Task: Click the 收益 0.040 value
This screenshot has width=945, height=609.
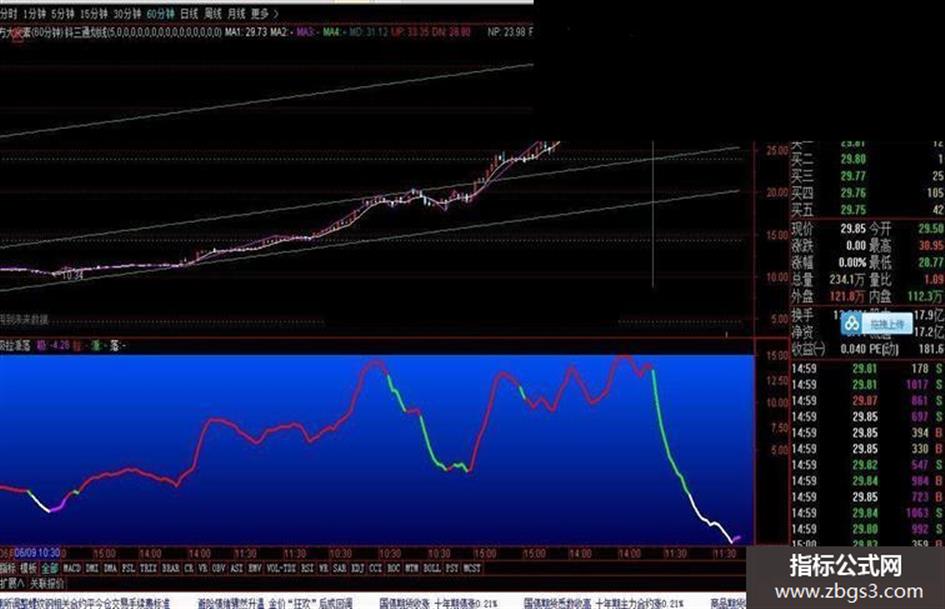Action: (853, 349)
